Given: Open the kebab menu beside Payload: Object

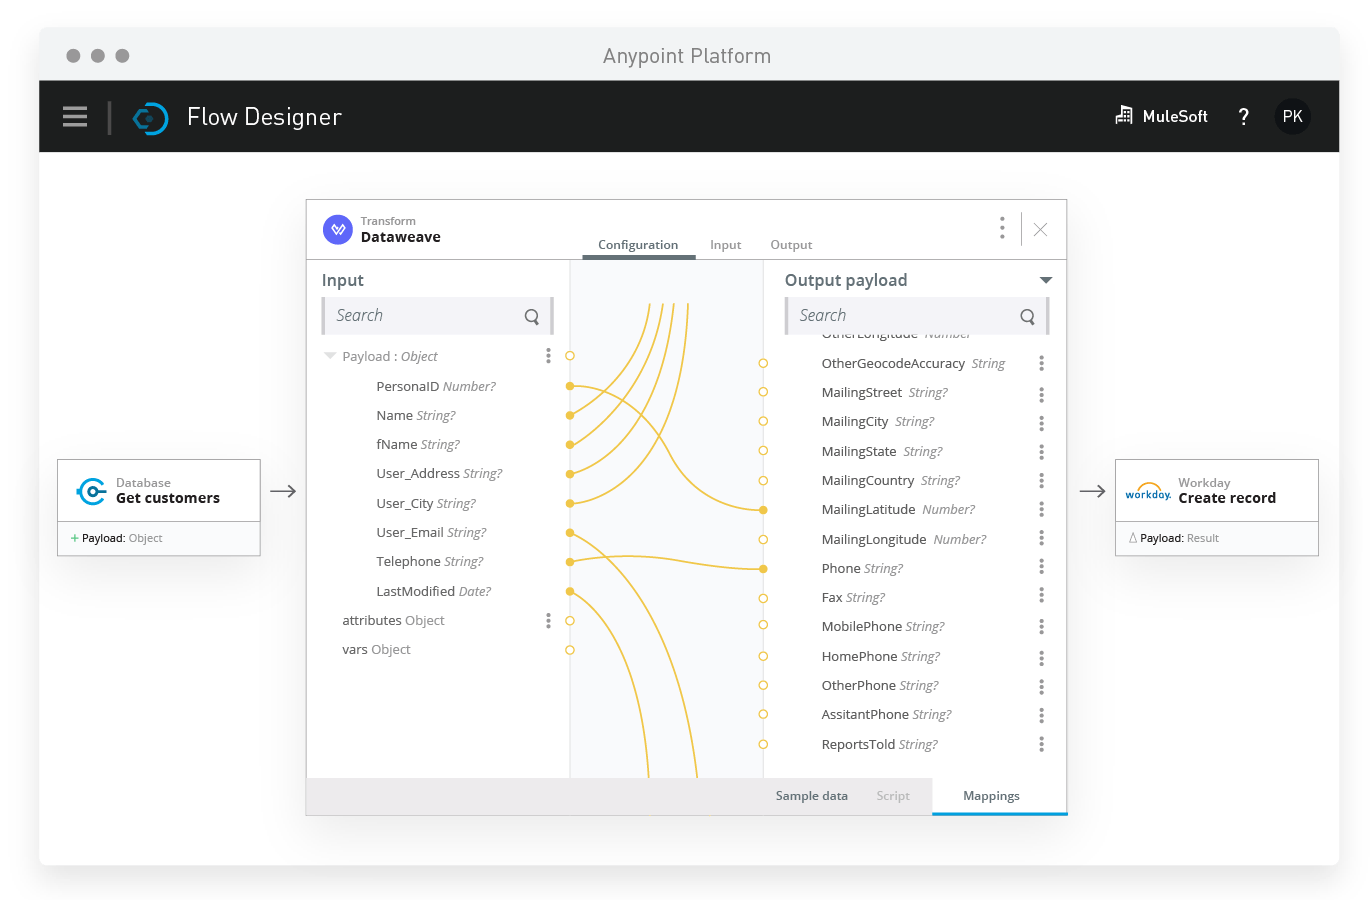Looking at the screenshot, I should [x=548, y=355].
